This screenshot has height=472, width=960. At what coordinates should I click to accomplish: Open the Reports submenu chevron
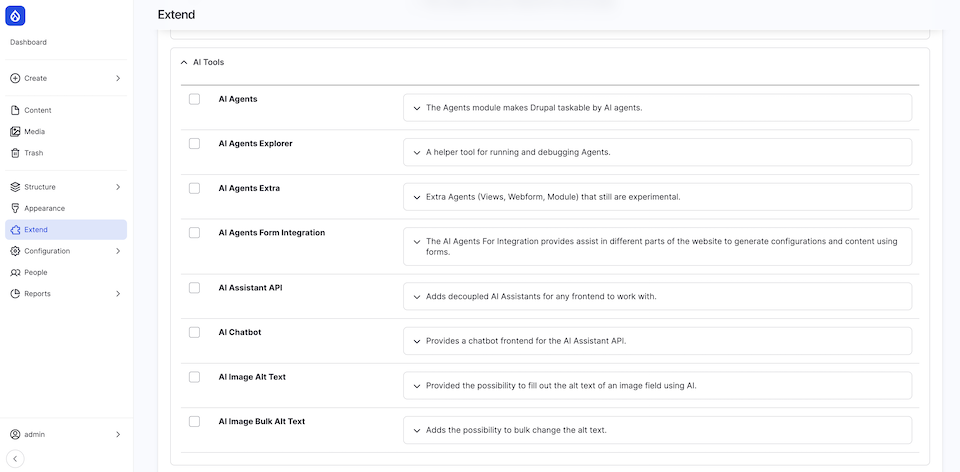tap(118, 294)
